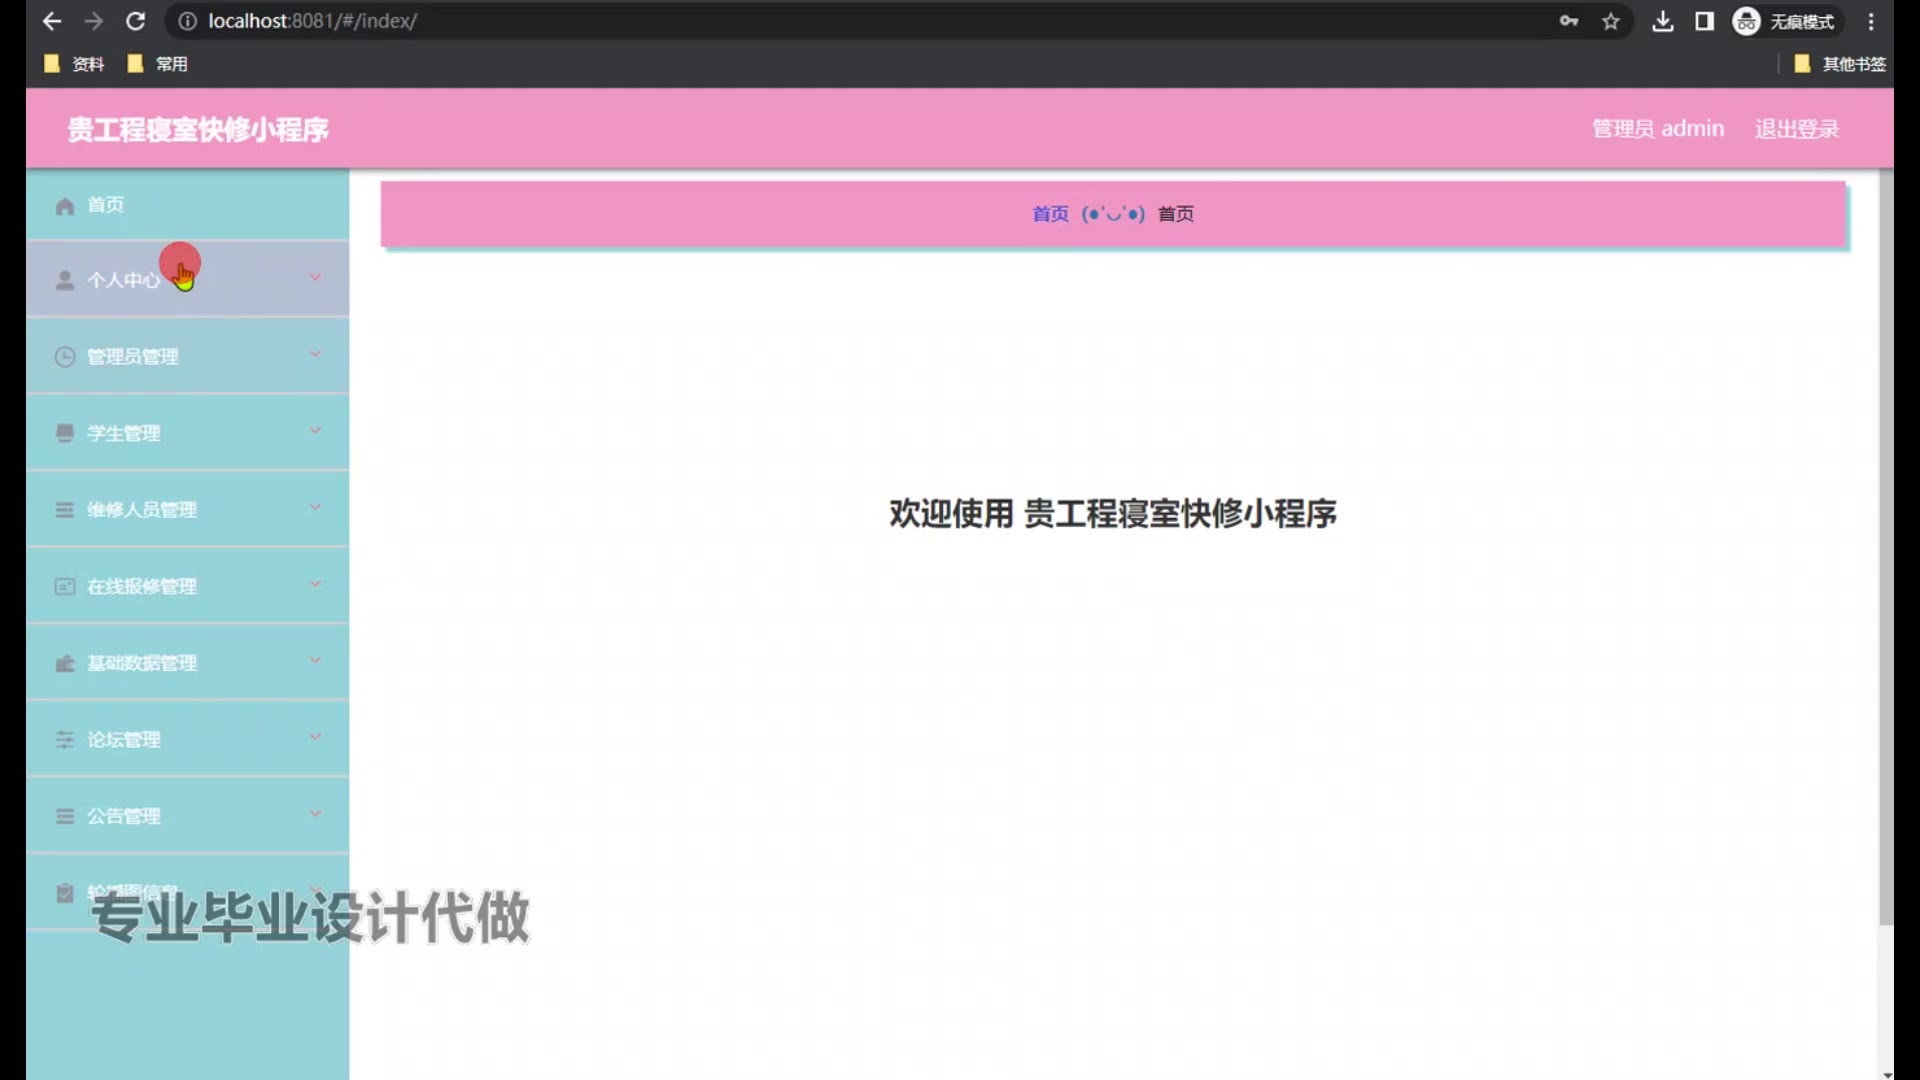Open the 维修人员管理 menu item
1920x1080 pixels.
[142, 510]
